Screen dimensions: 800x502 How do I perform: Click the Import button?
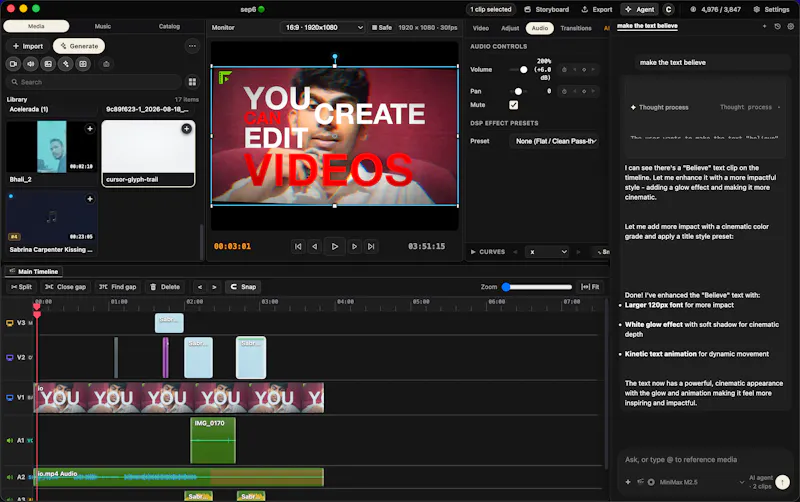pyautogui.click(x=28, y=46)
